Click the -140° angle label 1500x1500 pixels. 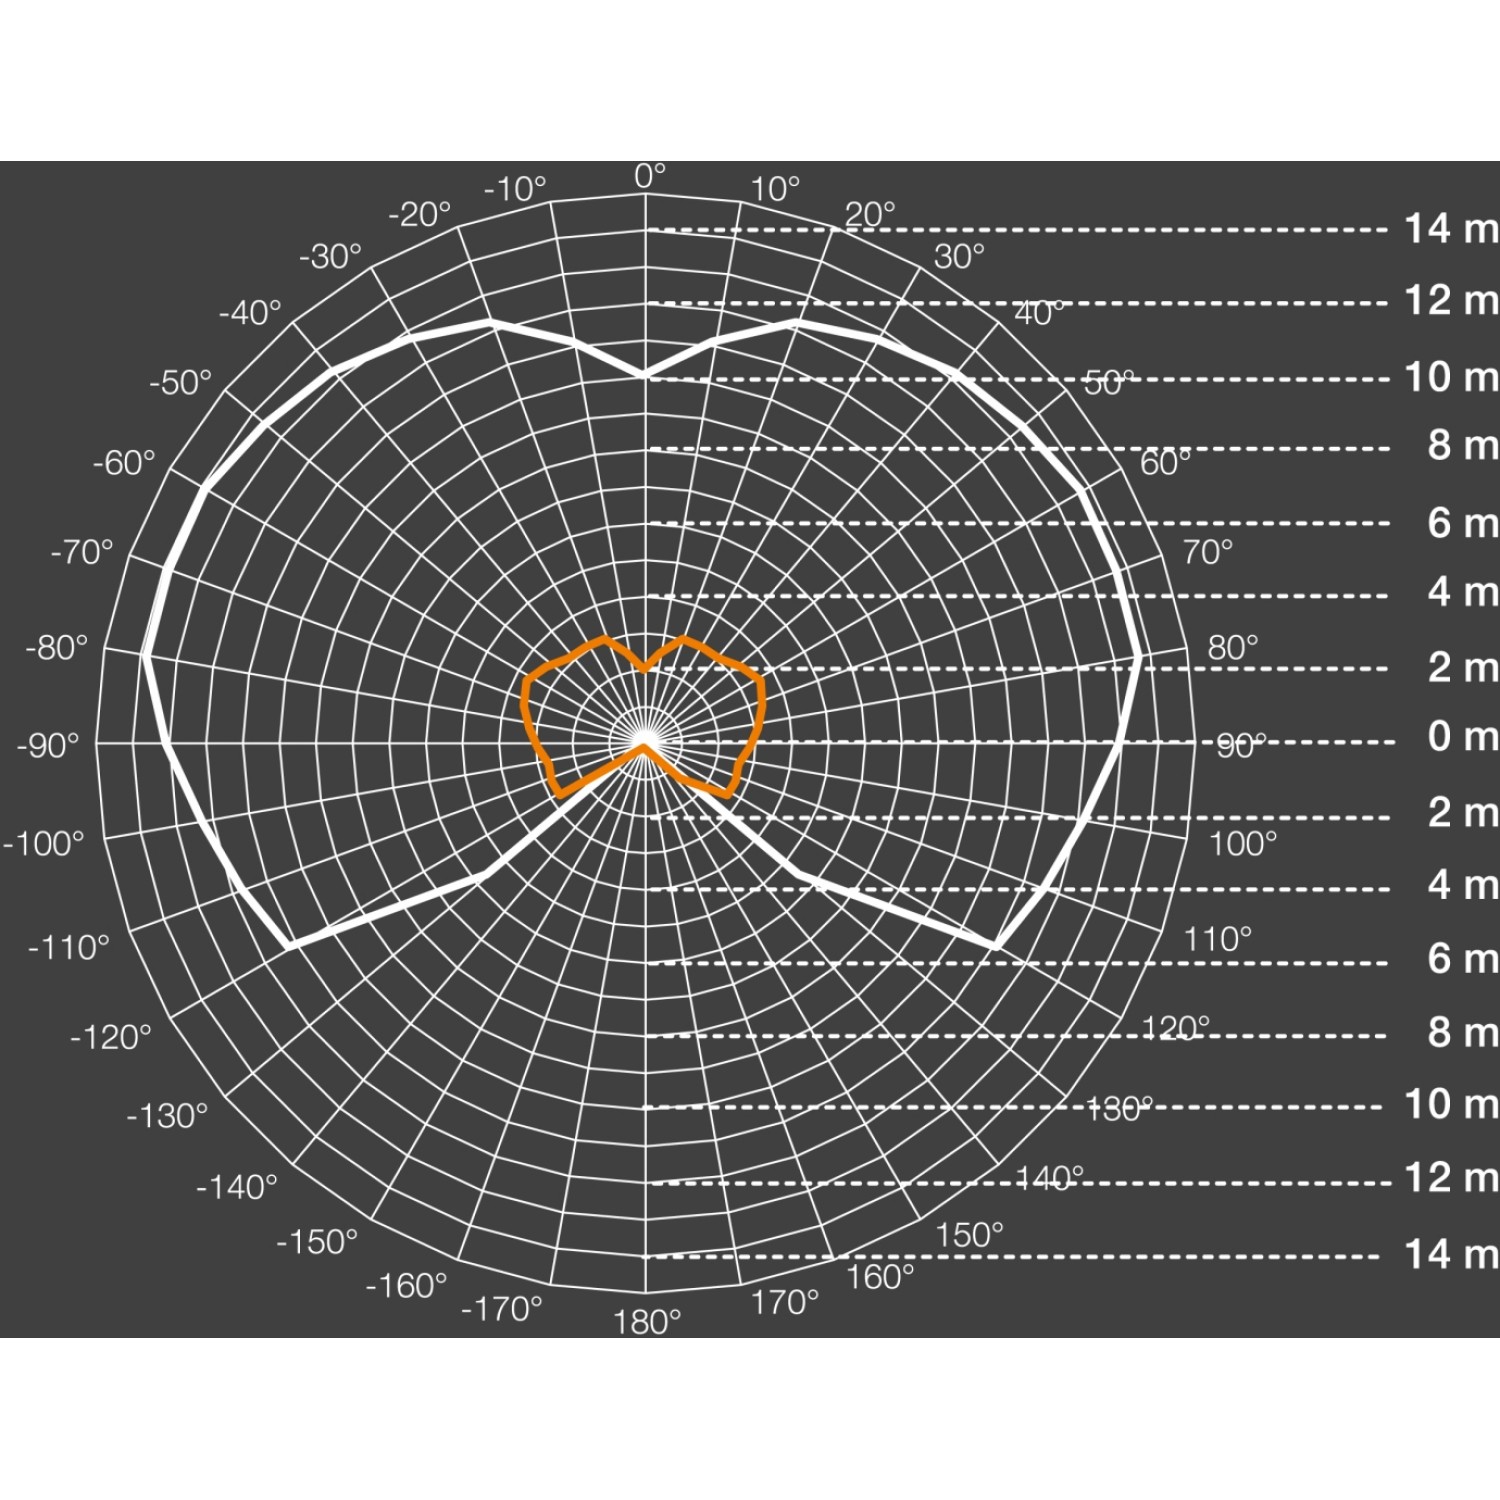pyautogui.click(x=237, y=1188)
